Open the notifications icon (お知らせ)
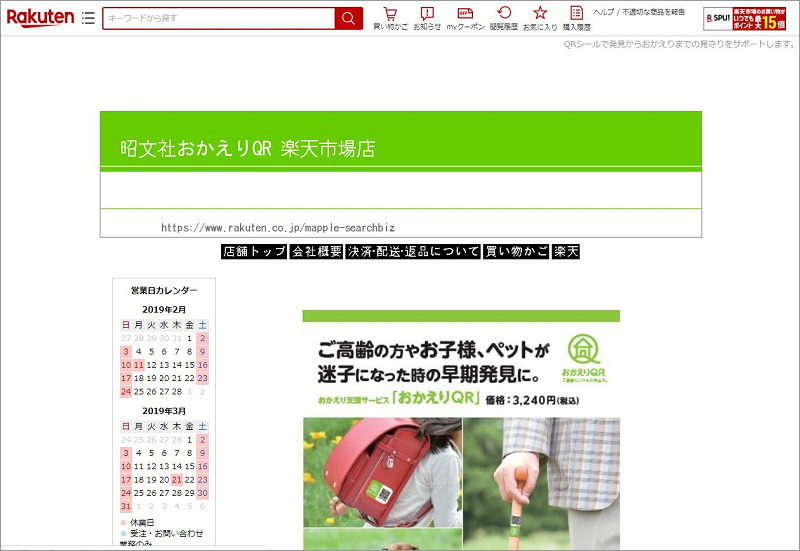Image resolution: width=800 pixels, height=551 pixels. pos(427,18)
